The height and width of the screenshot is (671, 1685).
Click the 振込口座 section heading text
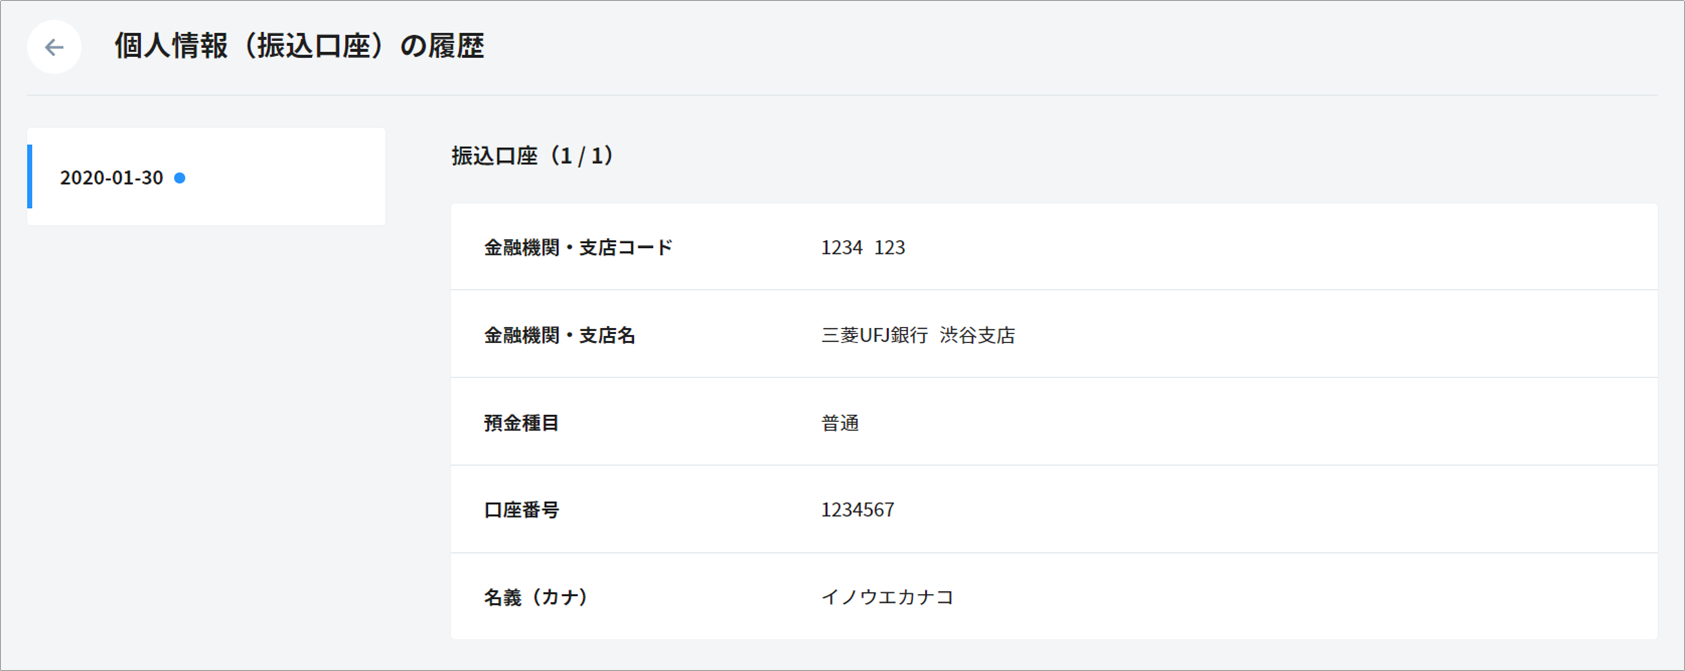point(494,156)
